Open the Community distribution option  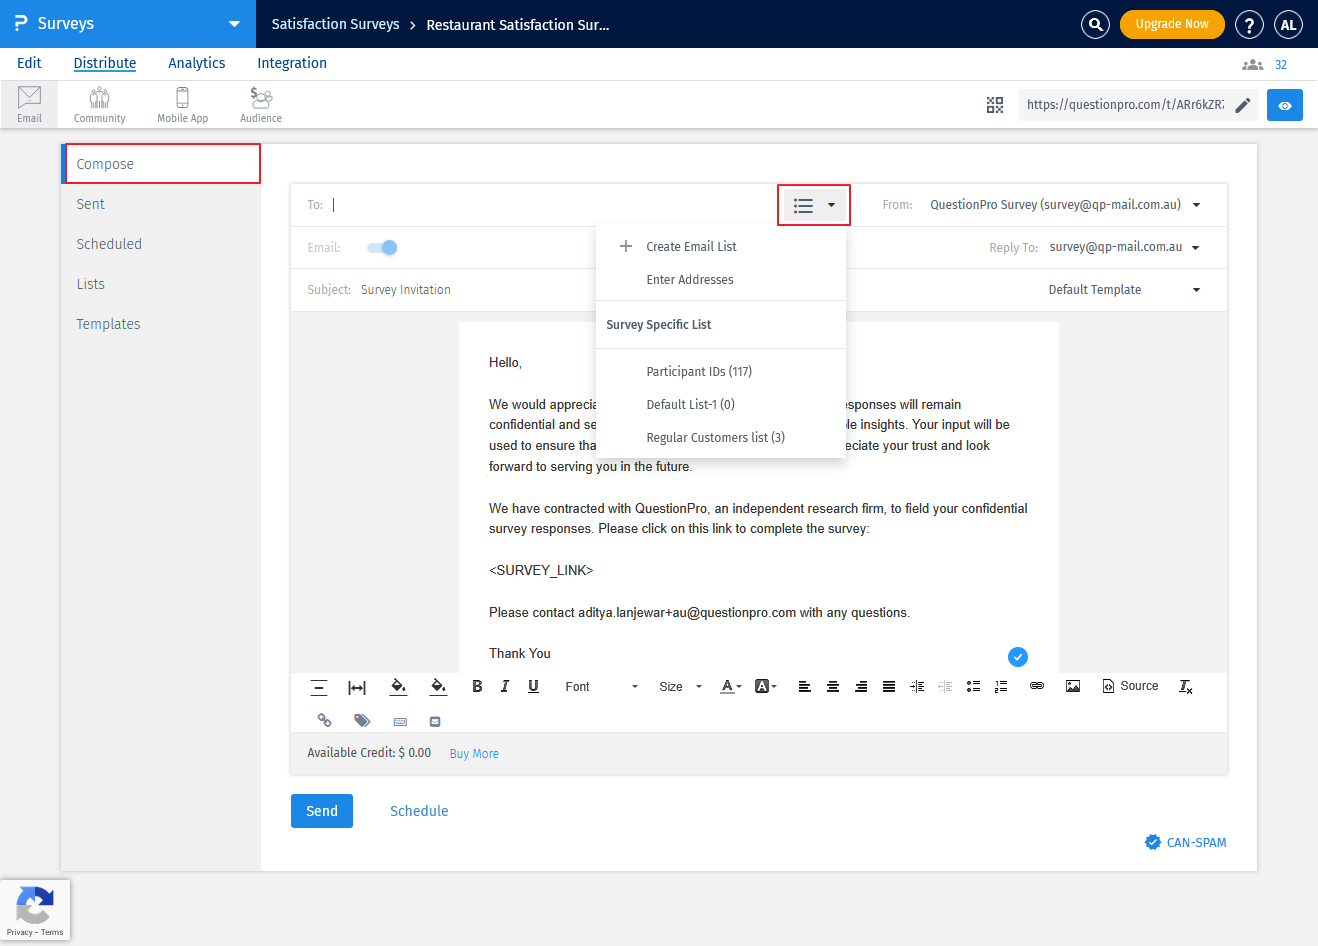pyautogui.click(x=98, y=103)
